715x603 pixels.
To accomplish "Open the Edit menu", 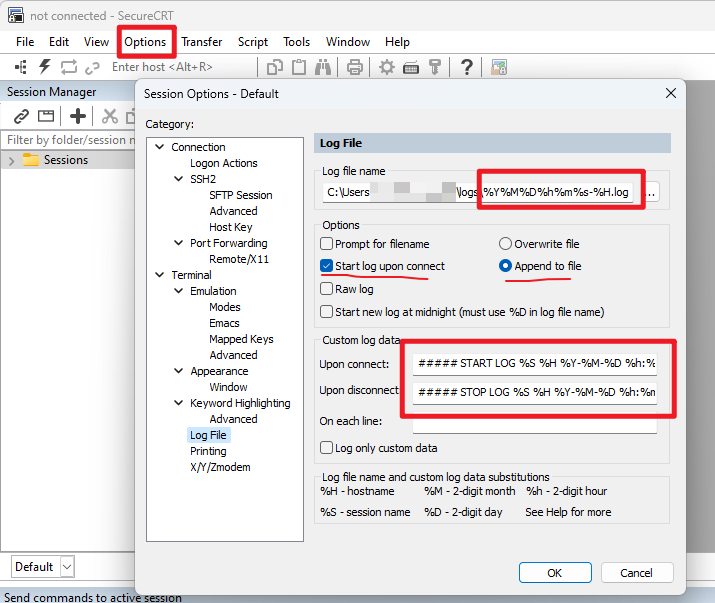I will [x=59, y=42].
